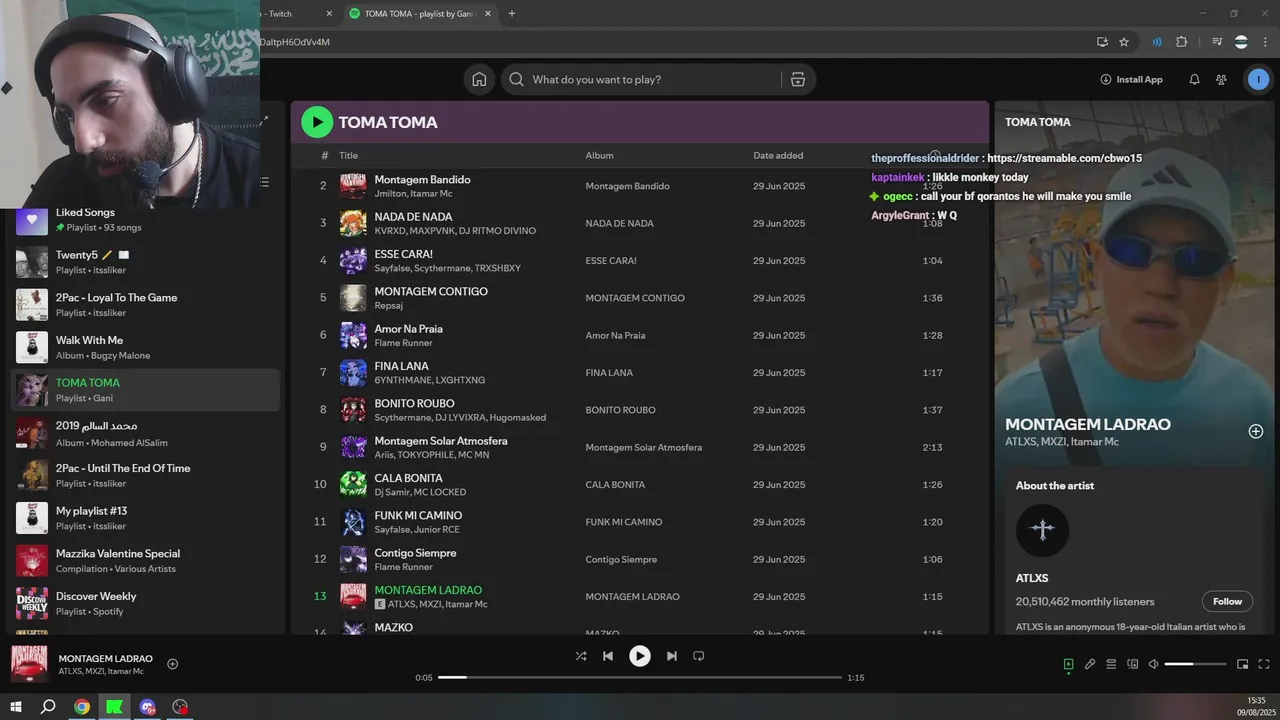Viewport: 1280px width, 720px height.
Task: Open Mazzika Valentine Special compilation
Action: [x=146, y=561]
